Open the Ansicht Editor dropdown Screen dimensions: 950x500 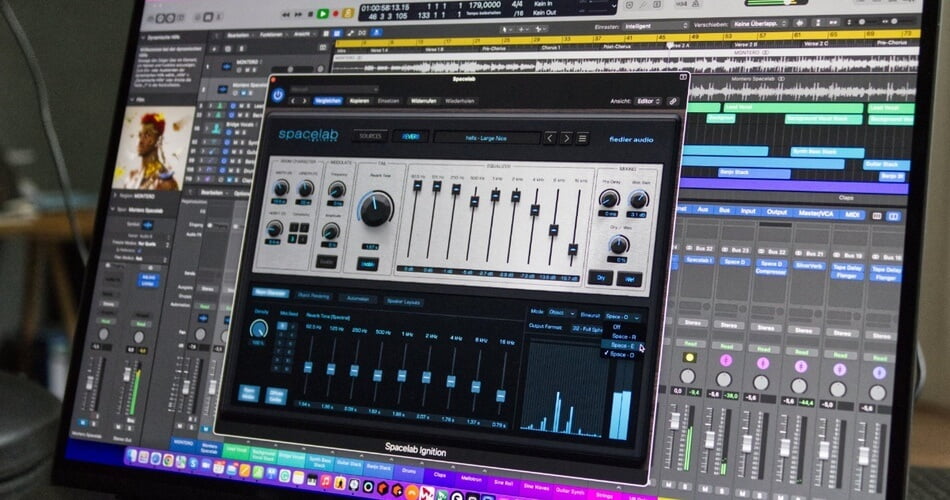(x=647, y=101)
